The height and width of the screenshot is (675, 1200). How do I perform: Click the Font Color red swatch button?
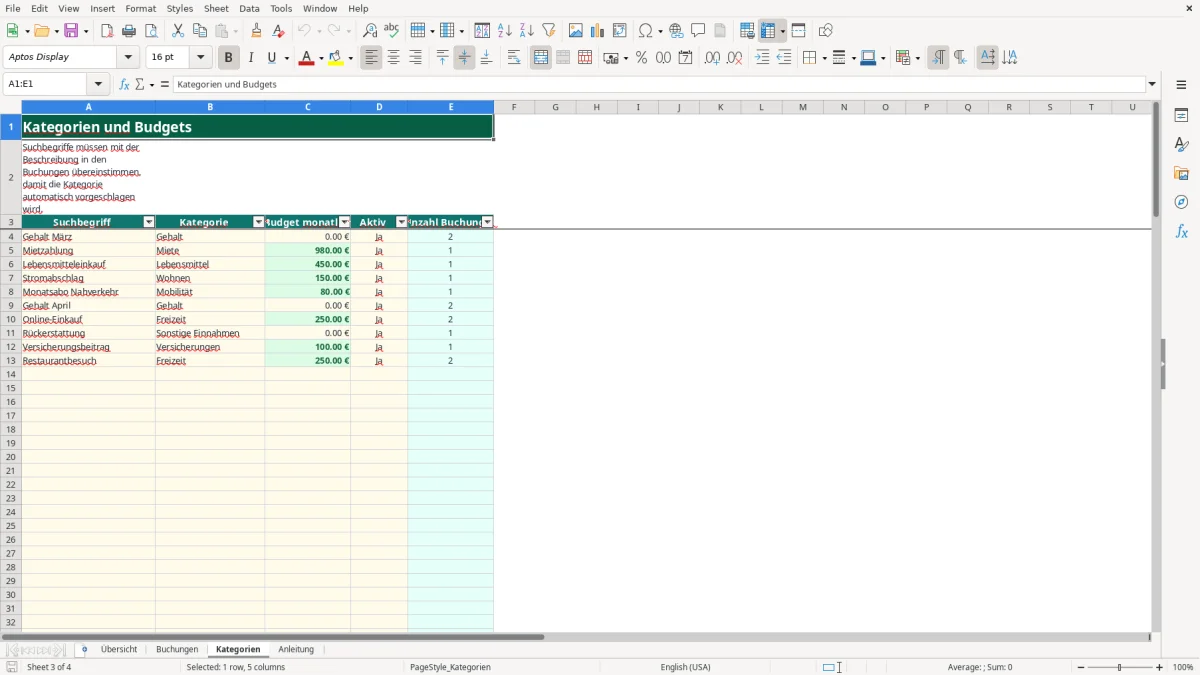(x=305, y=58)
